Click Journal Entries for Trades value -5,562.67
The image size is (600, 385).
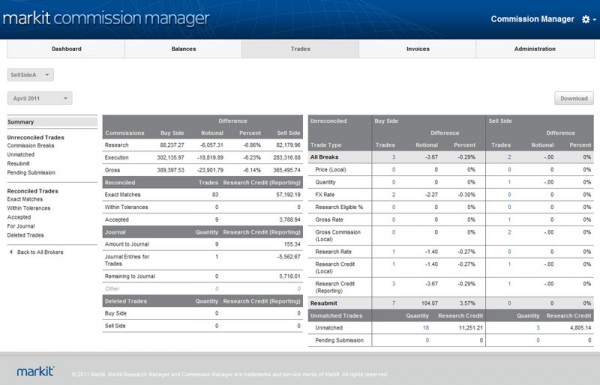(x=289, y=256)
